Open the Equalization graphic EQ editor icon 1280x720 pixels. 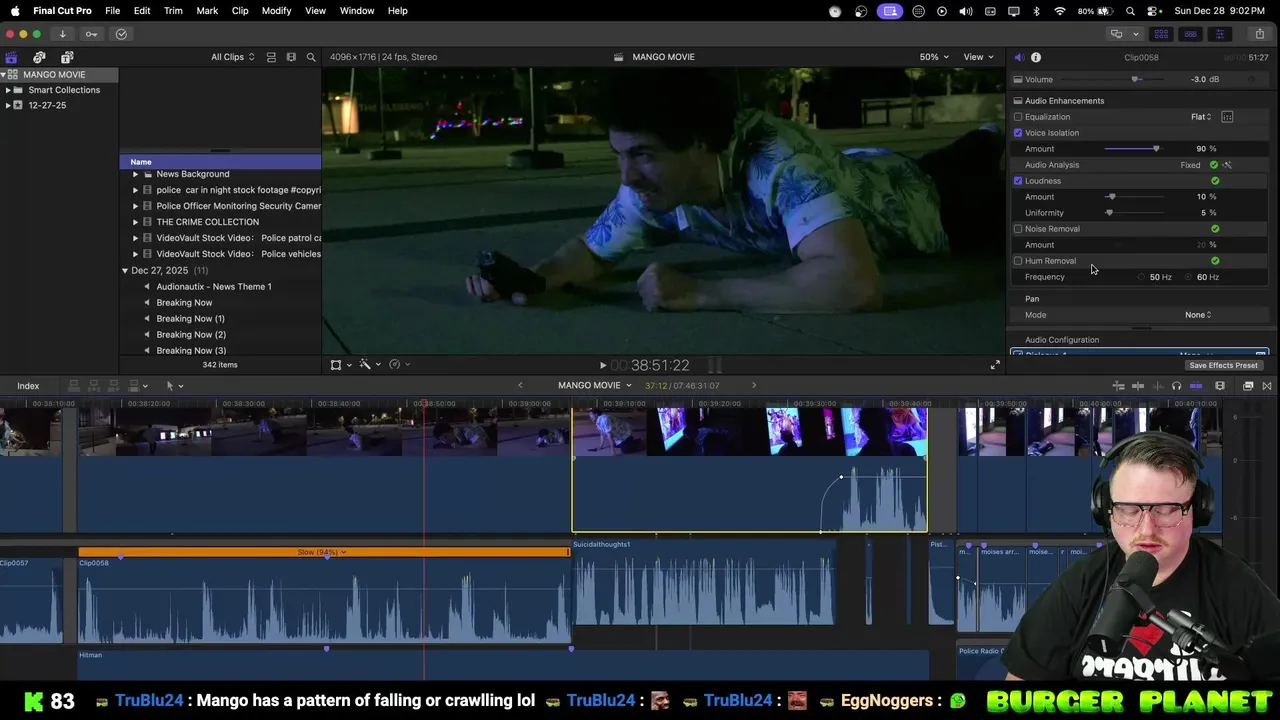[1227, 117]
